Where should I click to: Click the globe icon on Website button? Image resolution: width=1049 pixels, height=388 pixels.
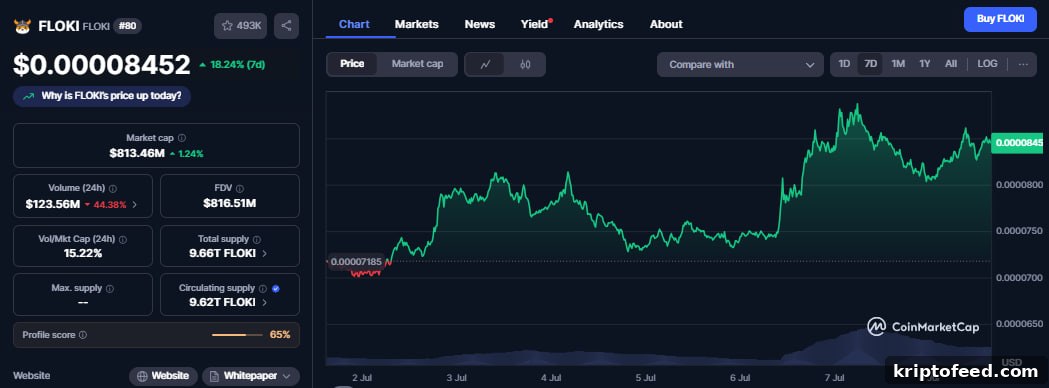142,376
